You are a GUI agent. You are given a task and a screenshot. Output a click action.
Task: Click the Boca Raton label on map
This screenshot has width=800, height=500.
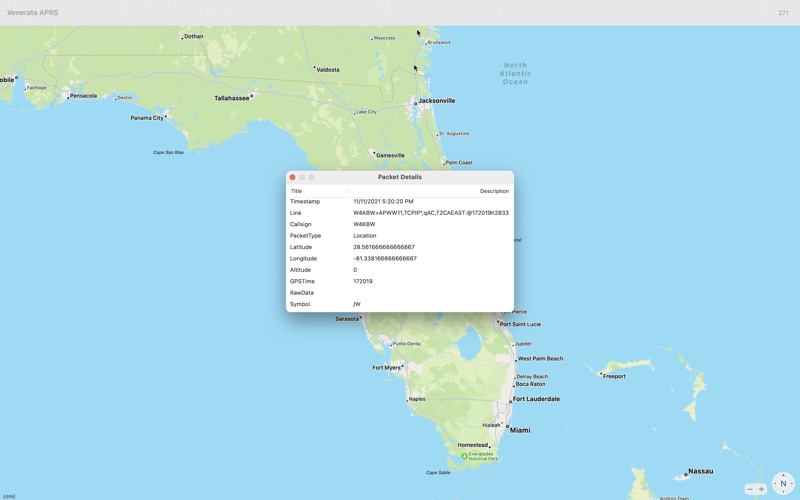click(x=530, y=384)
